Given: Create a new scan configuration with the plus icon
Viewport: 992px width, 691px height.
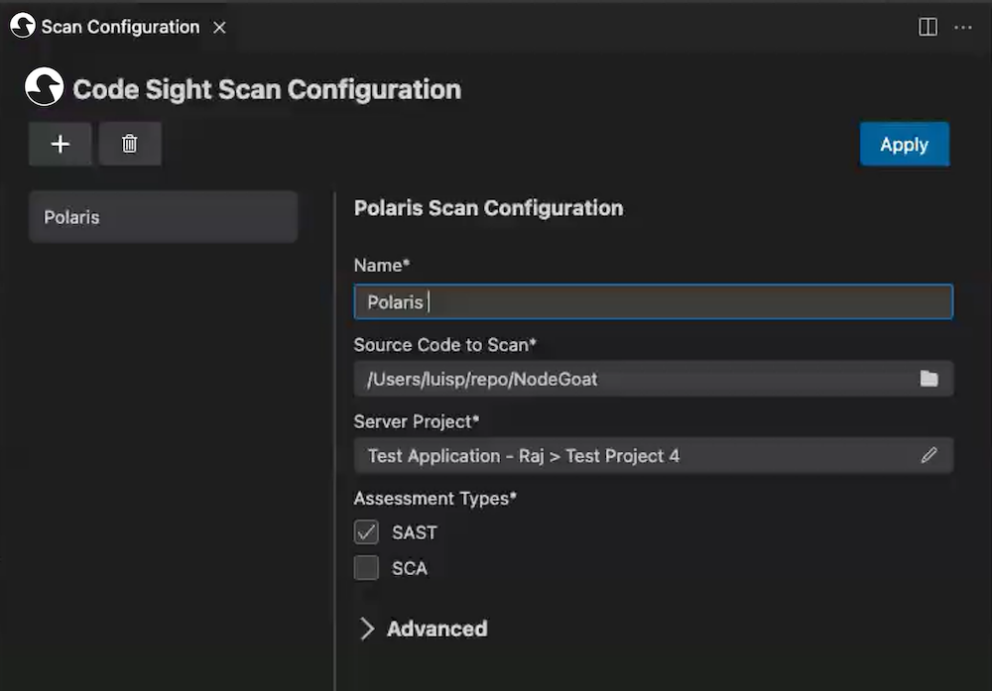Looking at the screenshot, I should (x=59, y=143).
